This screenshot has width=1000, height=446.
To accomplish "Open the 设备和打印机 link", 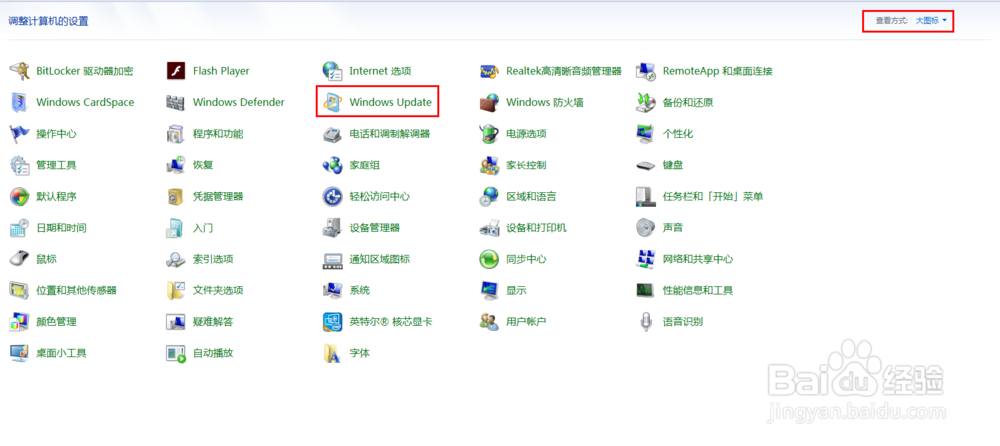I will point(536,228).
